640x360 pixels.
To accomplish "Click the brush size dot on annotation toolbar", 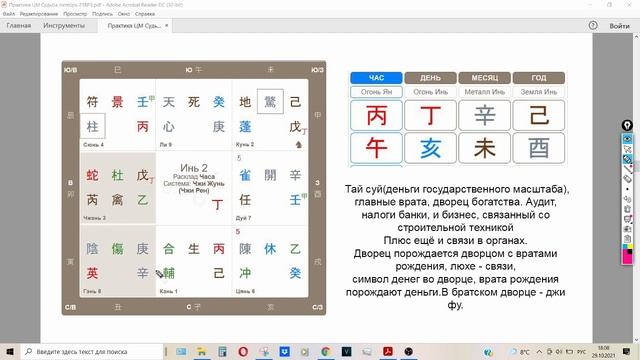I will [x=627, y=189].
